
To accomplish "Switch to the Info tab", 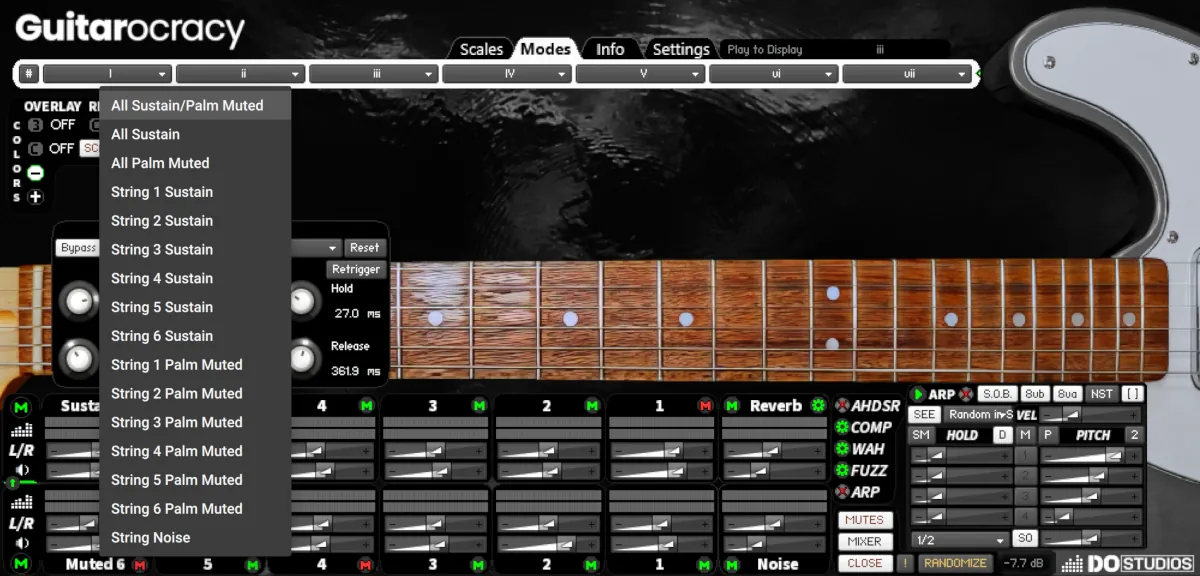I will click(x=610, y=49).
